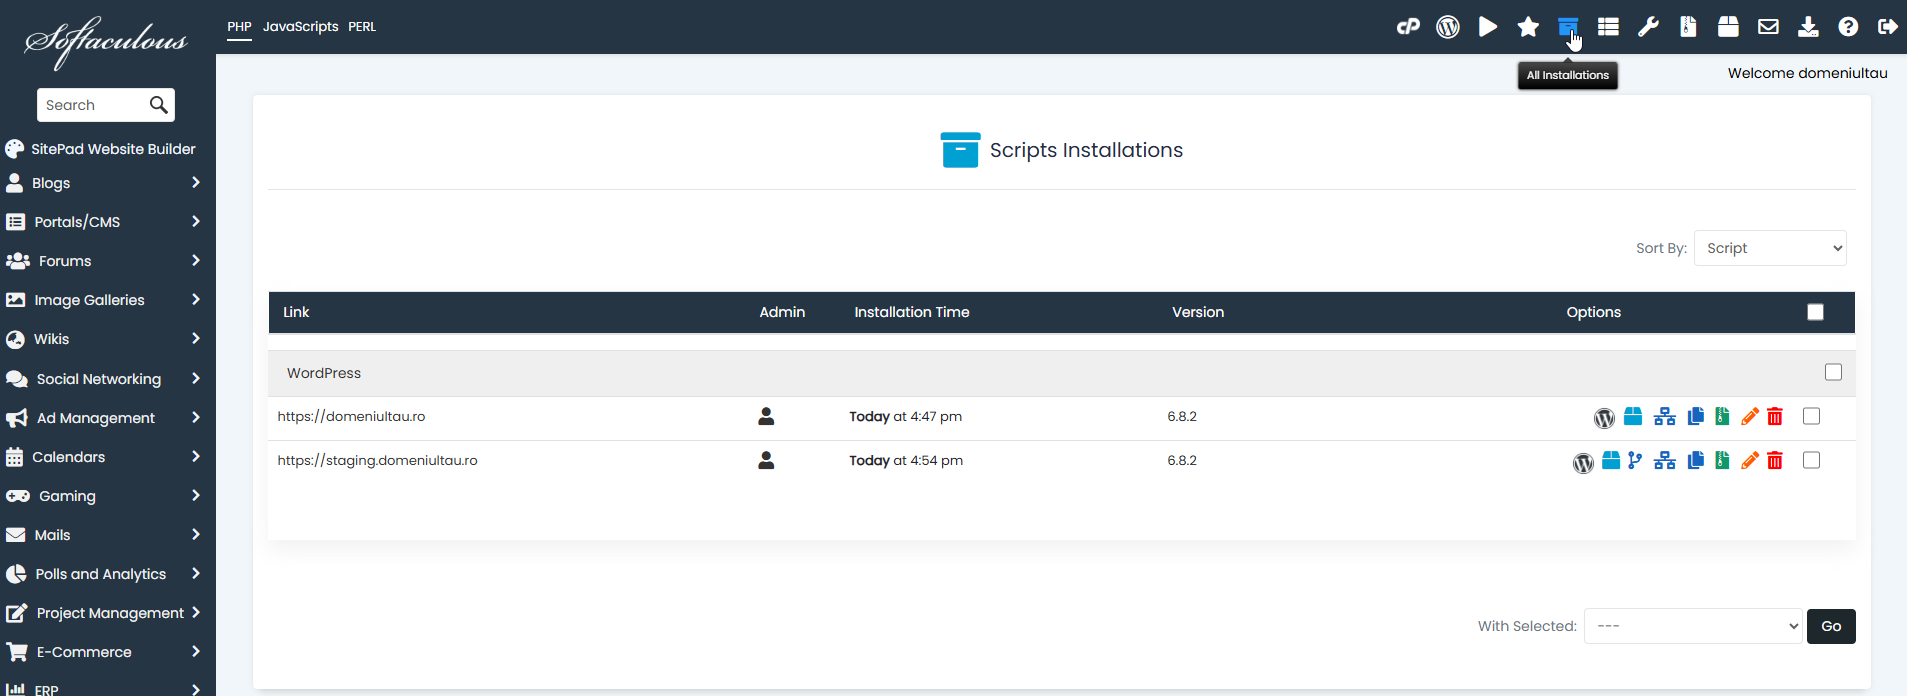Screen dimensions: 1907x696
Task: Back up the staging.domeniultau.ro installation
Action: pos(1722,460)
